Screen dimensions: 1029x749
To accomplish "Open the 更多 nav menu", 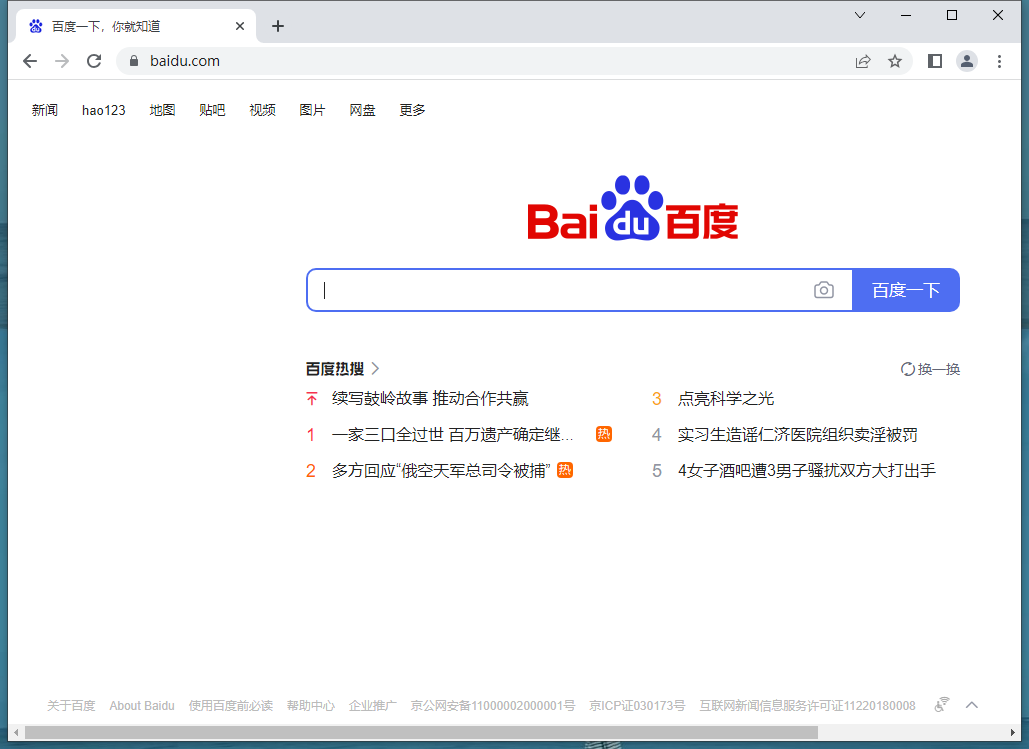I will pos(412,110).
